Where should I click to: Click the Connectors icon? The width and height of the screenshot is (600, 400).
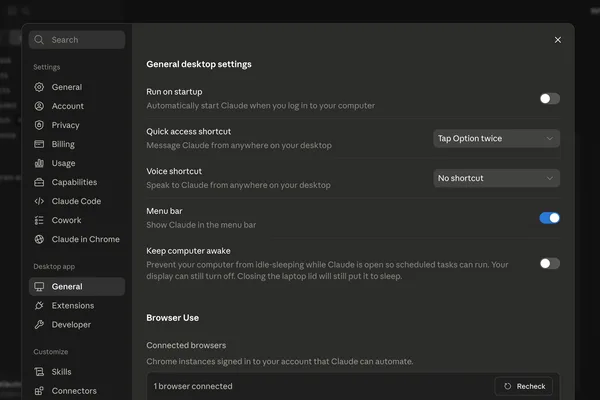pyautogui.click(x=39, y=391)
